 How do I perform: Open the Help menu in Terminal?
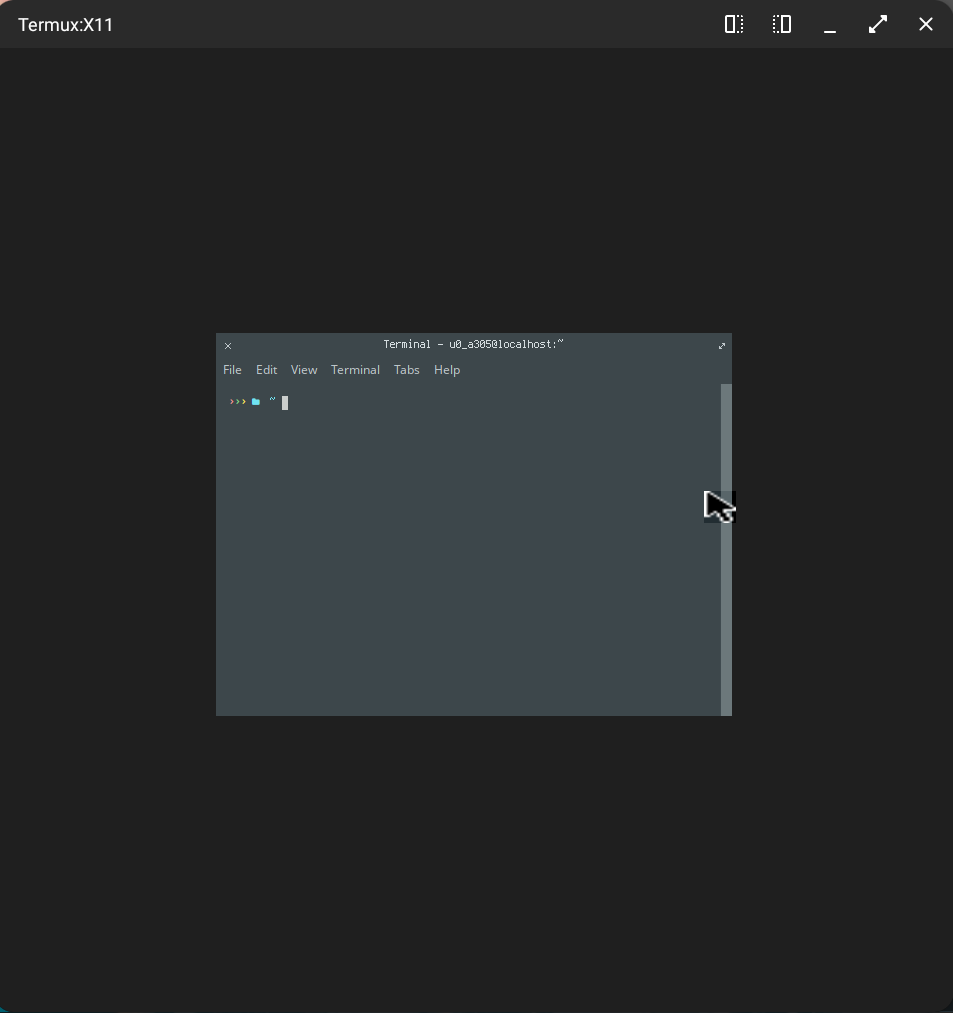coord(446,370)
